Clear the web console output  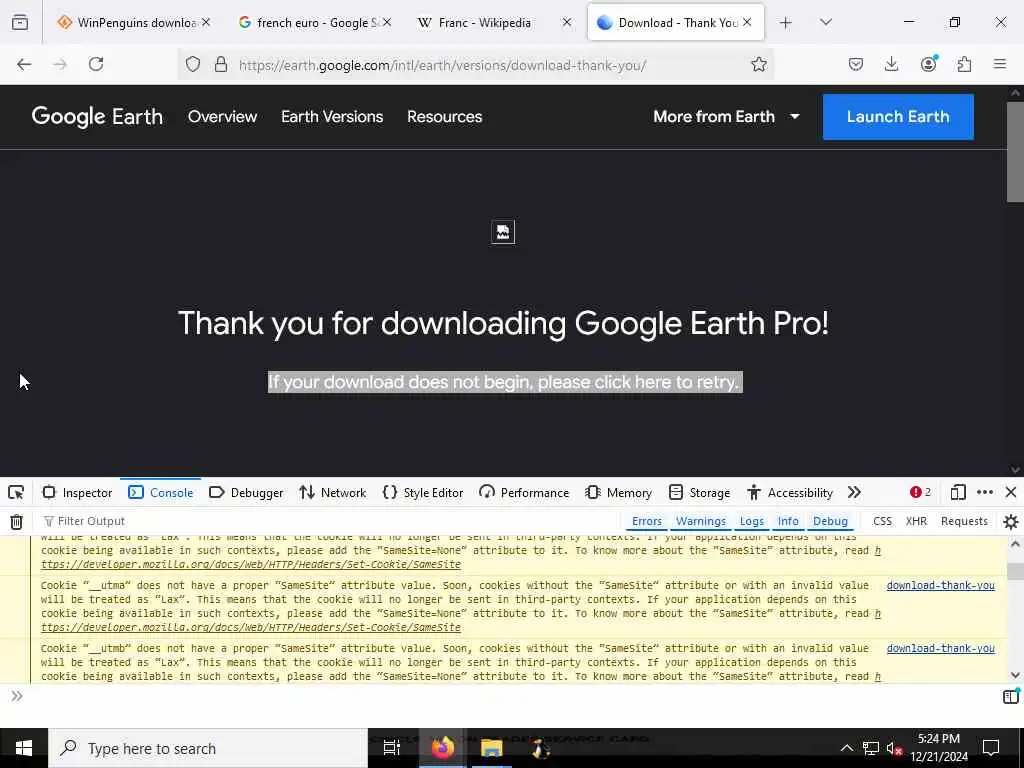pyautogui.click(x=16, y=521)
